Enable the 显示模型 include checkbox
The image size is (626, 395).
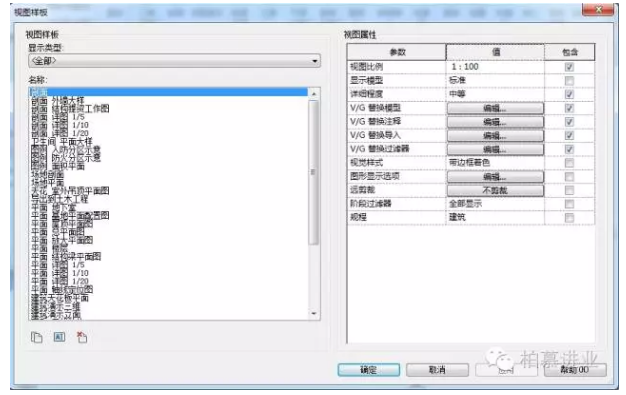click(x=569, y=81)
